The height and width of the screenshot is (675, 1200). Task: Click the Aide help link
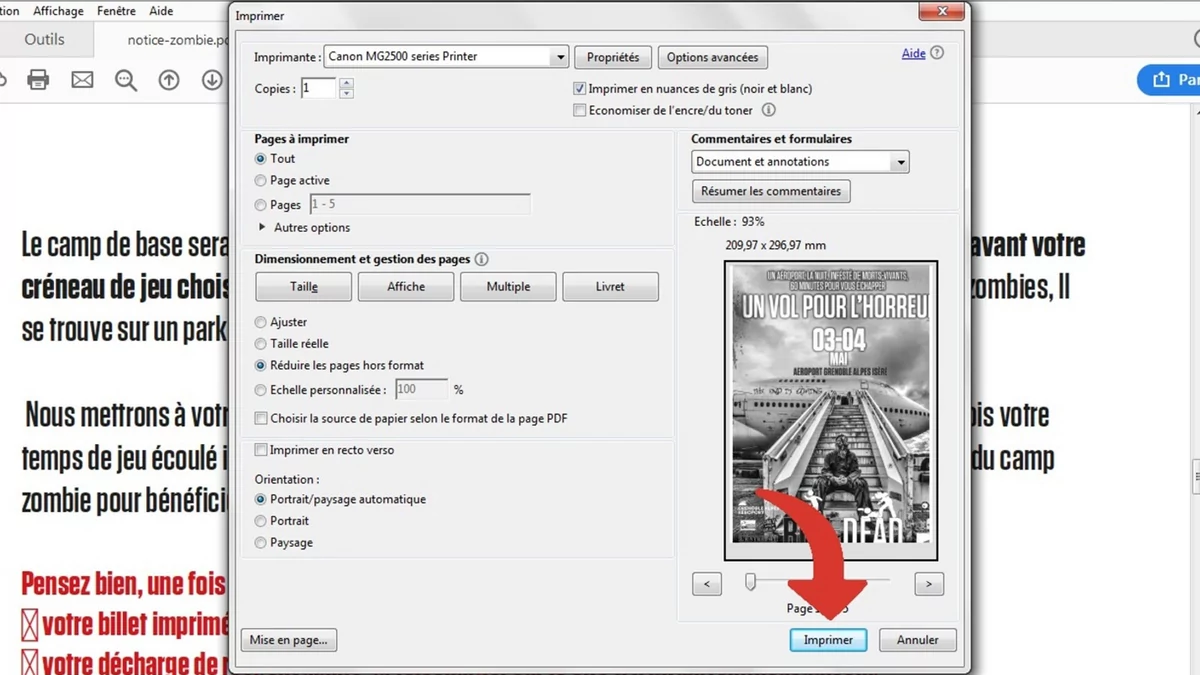(913, 53)
